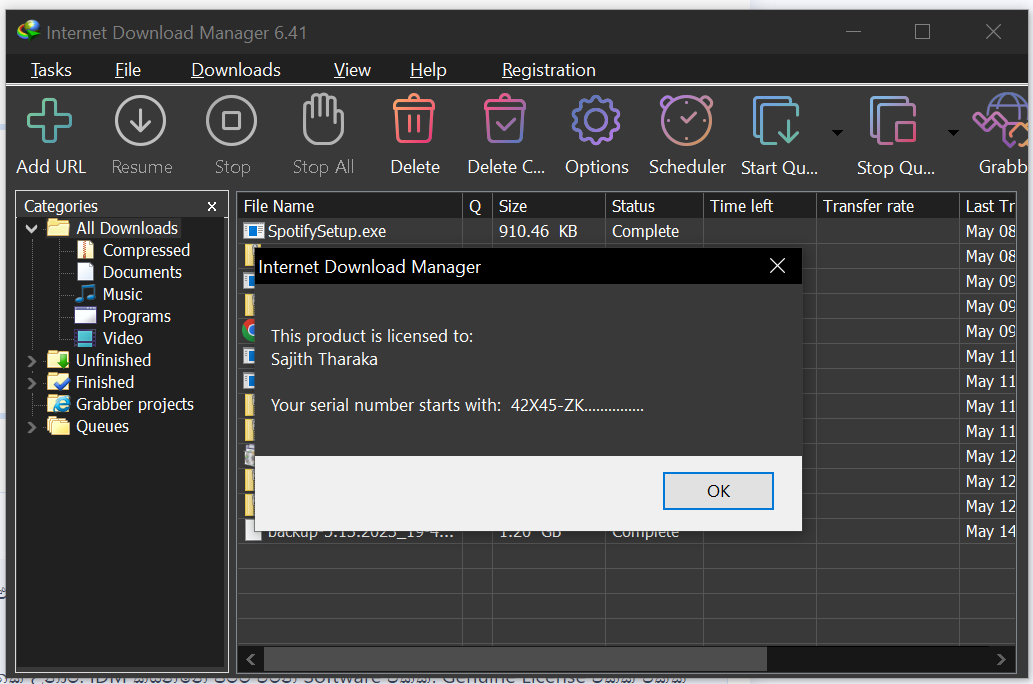Select the Unfinished folder
1033x684 pixels.
click(x=113, y=360)
